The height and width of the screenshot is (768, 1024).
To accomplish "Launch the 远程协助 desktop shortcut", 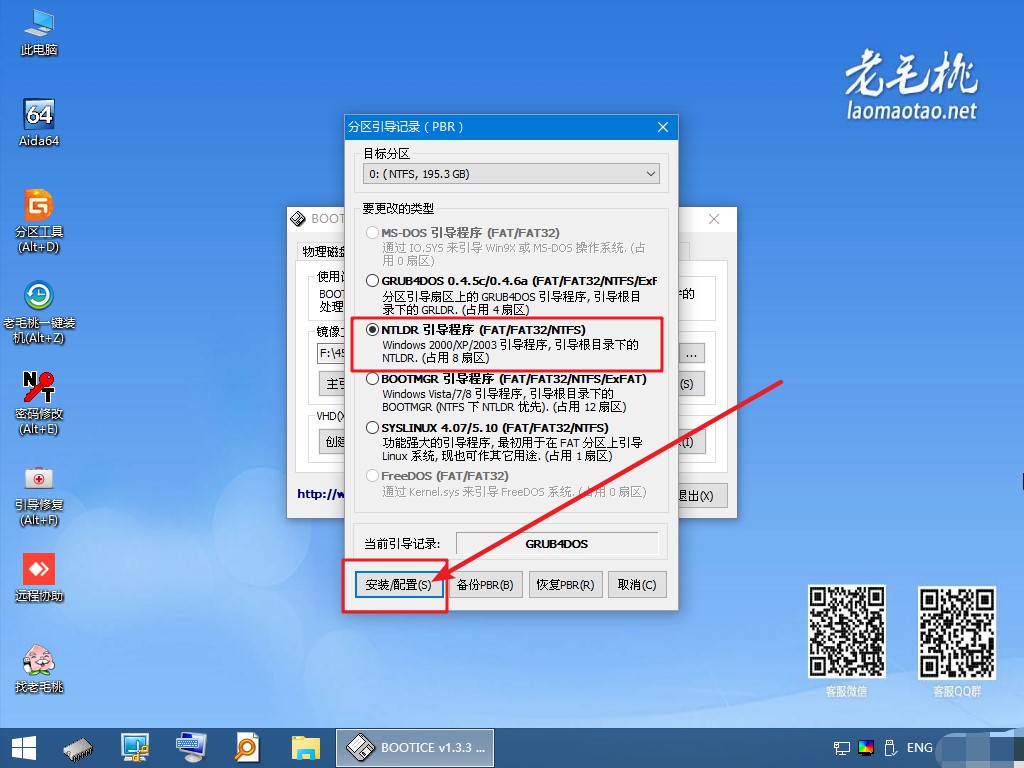I will coord(39,577).
